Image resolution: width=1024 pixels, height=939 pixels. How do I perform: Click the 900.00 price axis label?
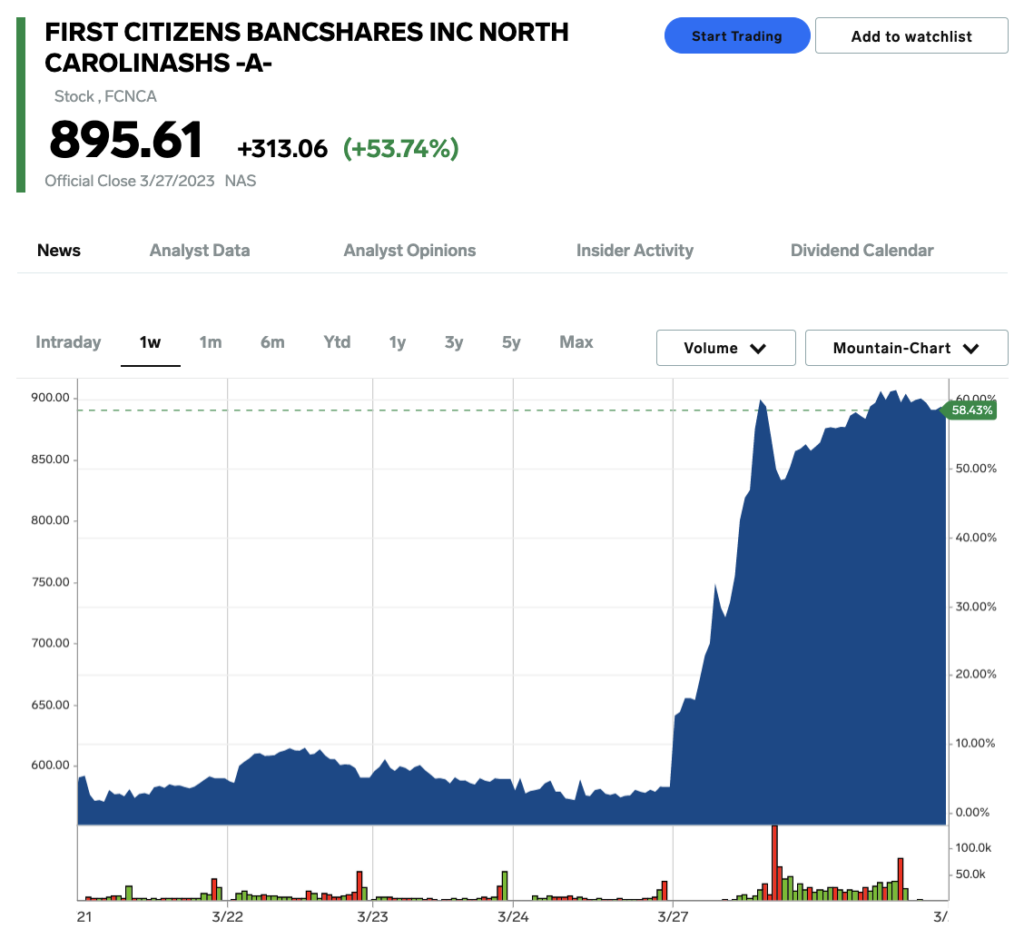tap(50, 398)
